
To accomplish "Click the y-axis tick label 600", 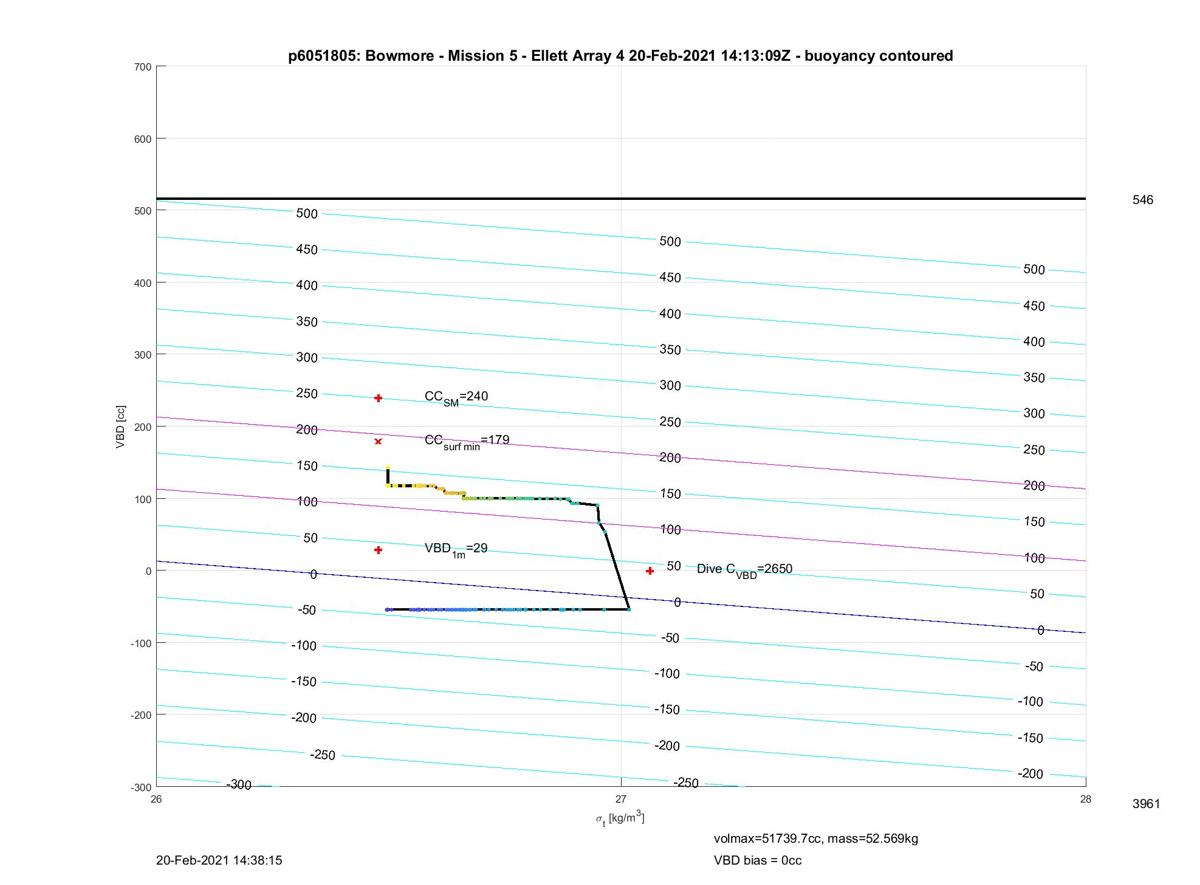I will coord(142,139).
